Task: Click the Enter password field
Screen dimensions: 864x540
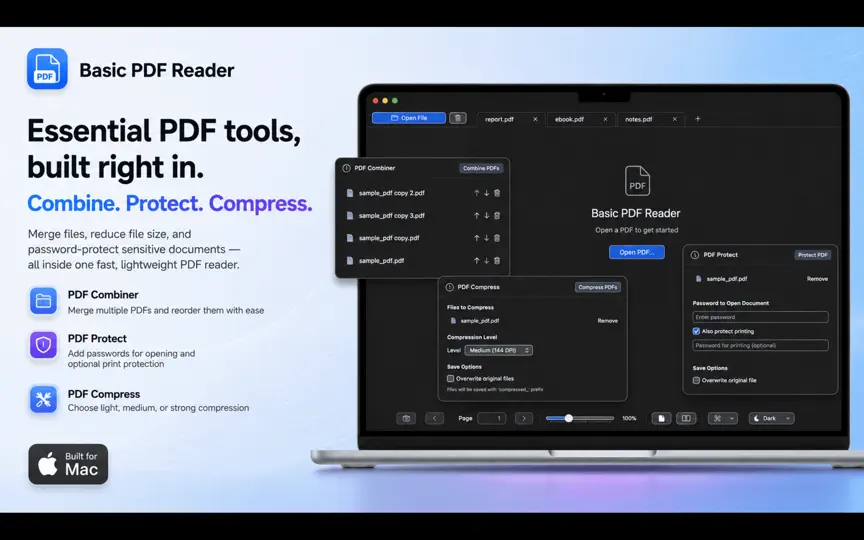Action: (760, 317)
